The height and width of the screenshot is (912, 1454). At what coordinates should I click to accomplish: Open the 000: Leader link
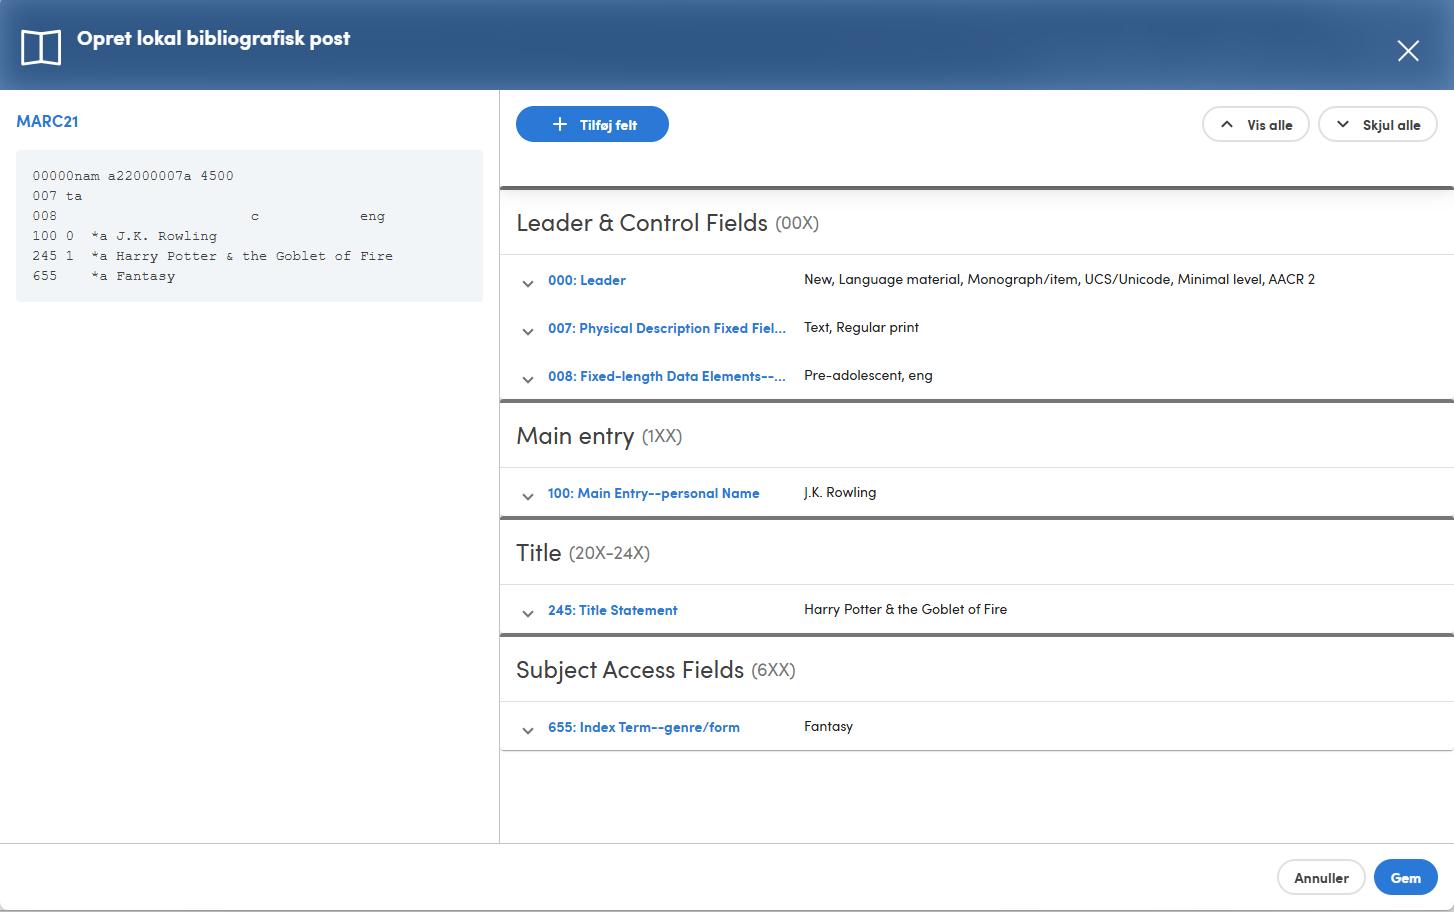pos(587,280)
